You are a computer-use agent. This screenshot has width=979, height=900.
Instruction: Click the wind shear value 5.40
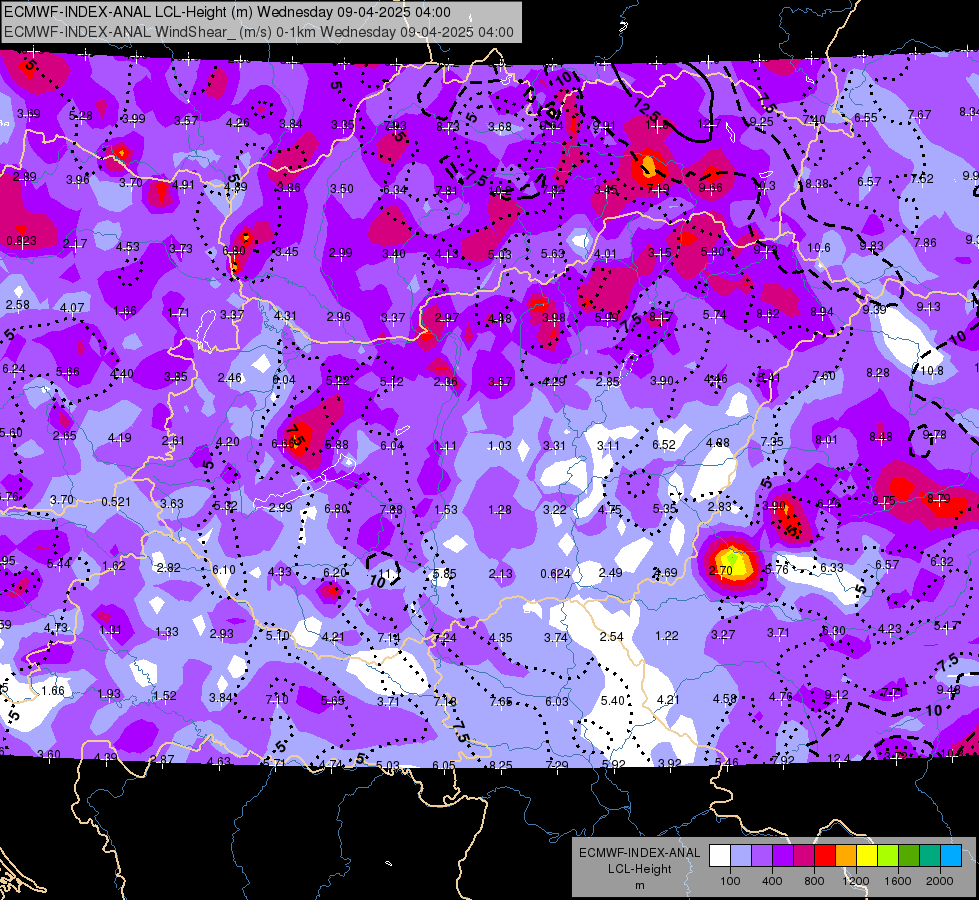(x=612, y=701)
